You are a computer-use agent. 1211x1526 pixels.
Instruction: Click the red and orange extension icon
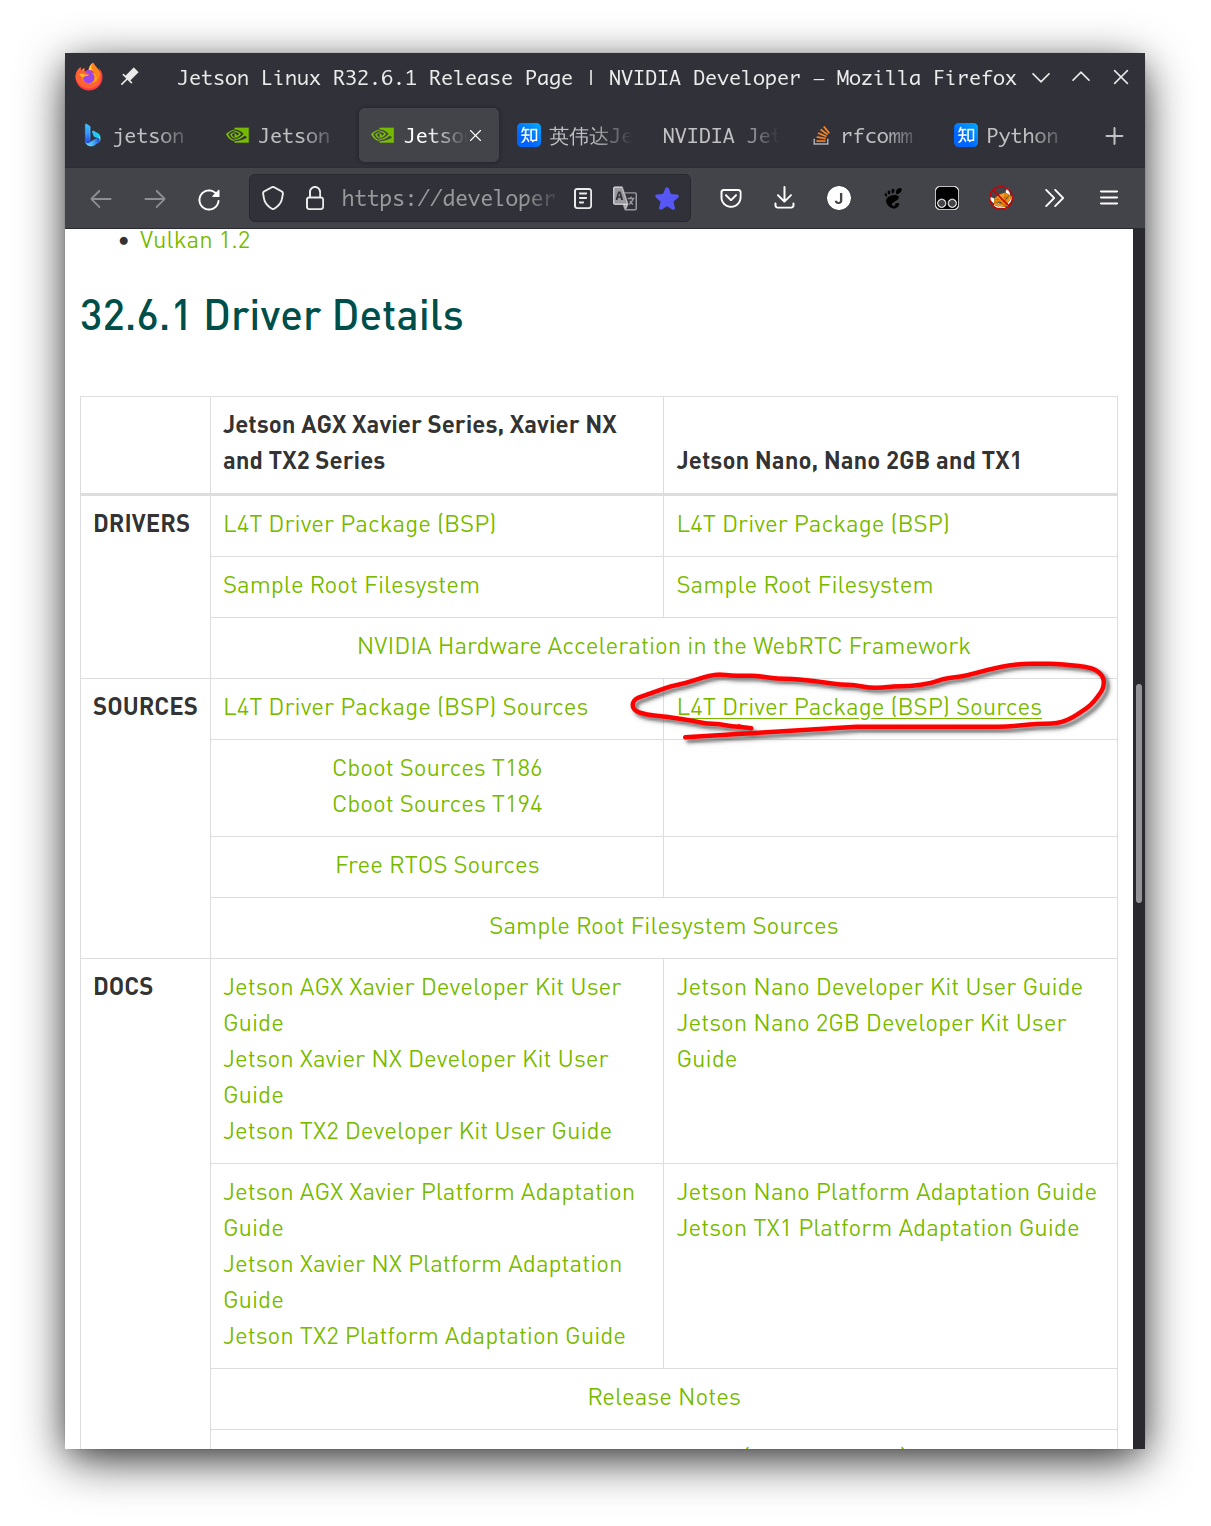tap(1001, 198)
